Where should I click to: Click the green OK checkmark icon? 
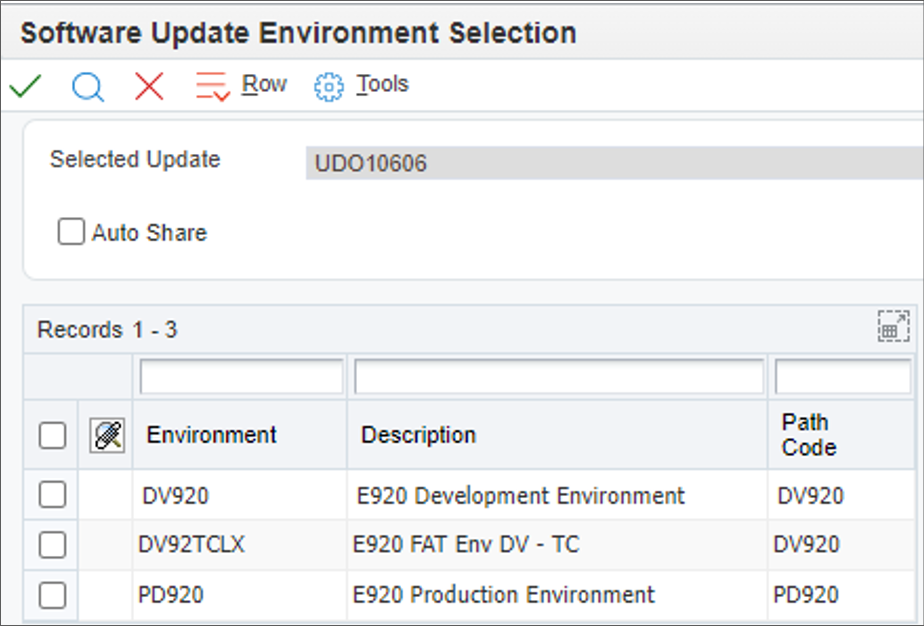[24, 86]
